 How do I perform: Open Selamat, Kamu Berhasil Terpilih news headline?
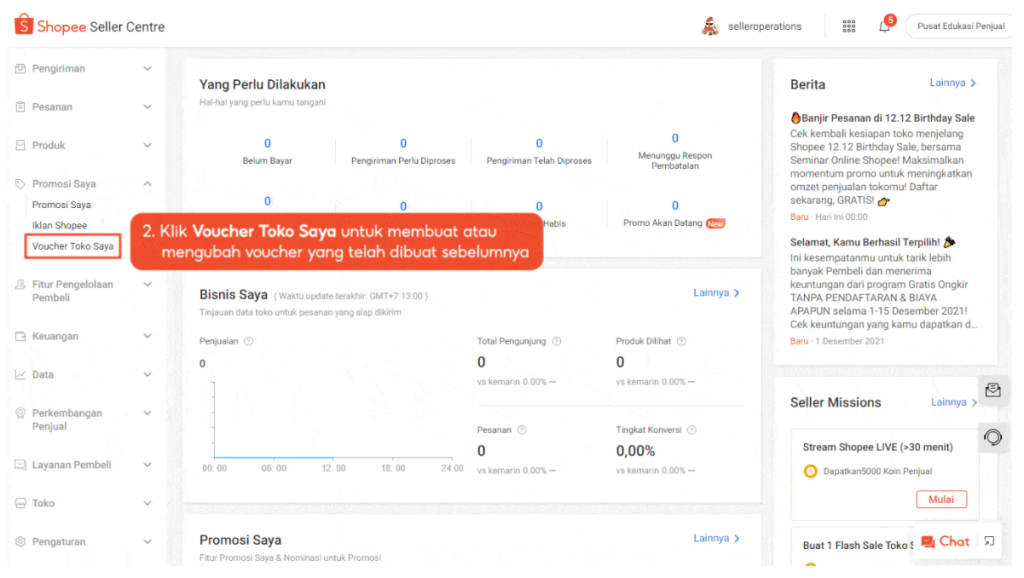tap(872, 242)
